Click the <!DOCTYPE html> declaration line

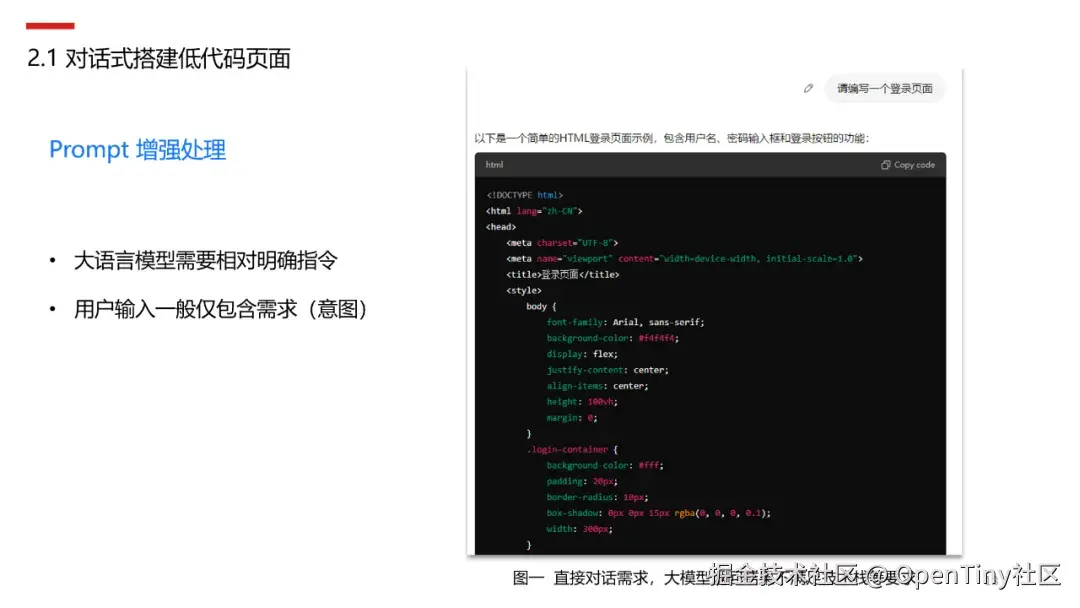[523, 194]
